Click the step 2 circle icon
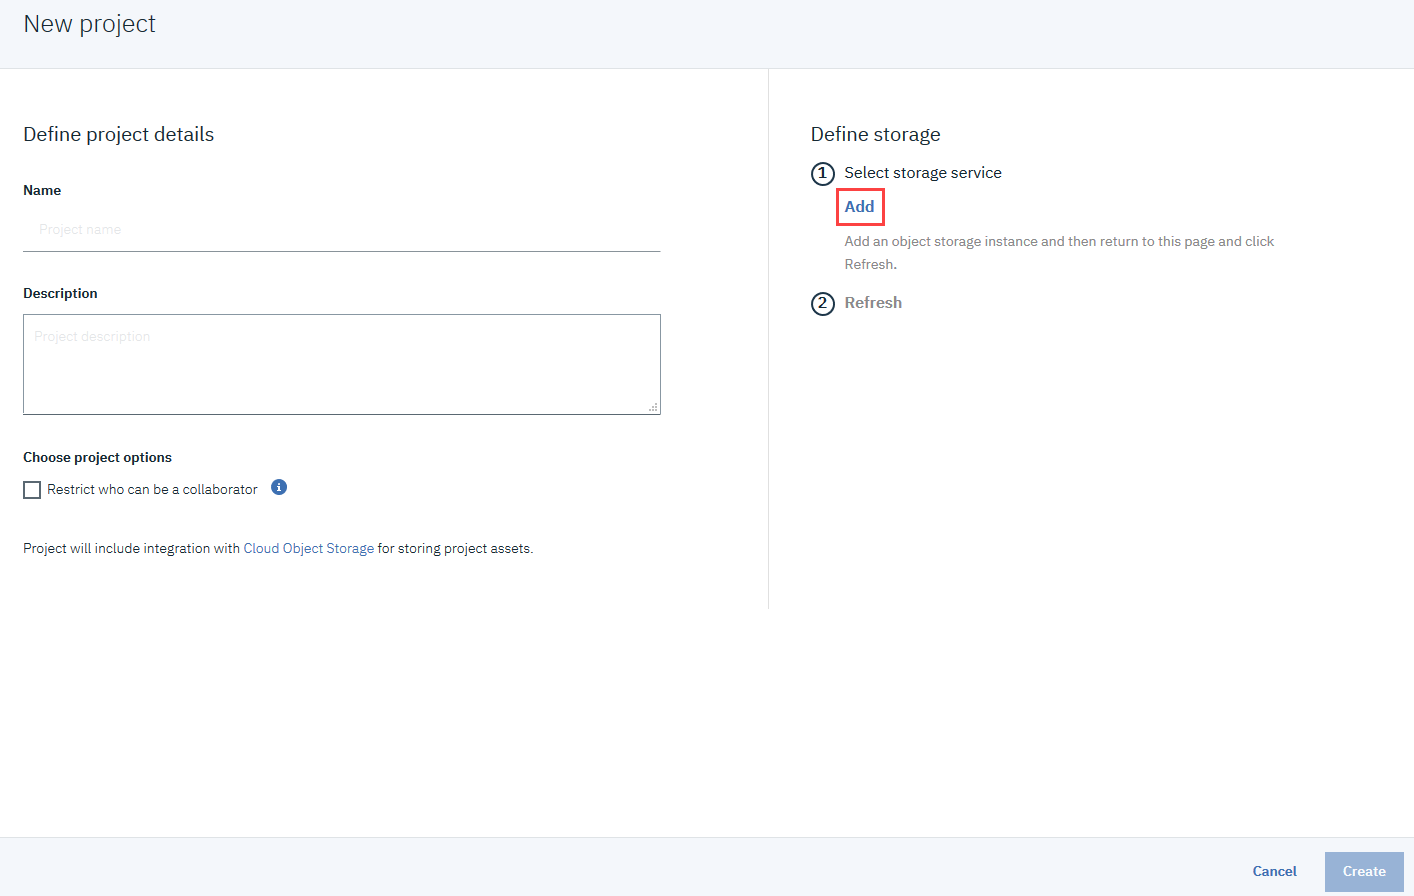Viewport: 1414px width, 896px height. [x=822, y=304]
